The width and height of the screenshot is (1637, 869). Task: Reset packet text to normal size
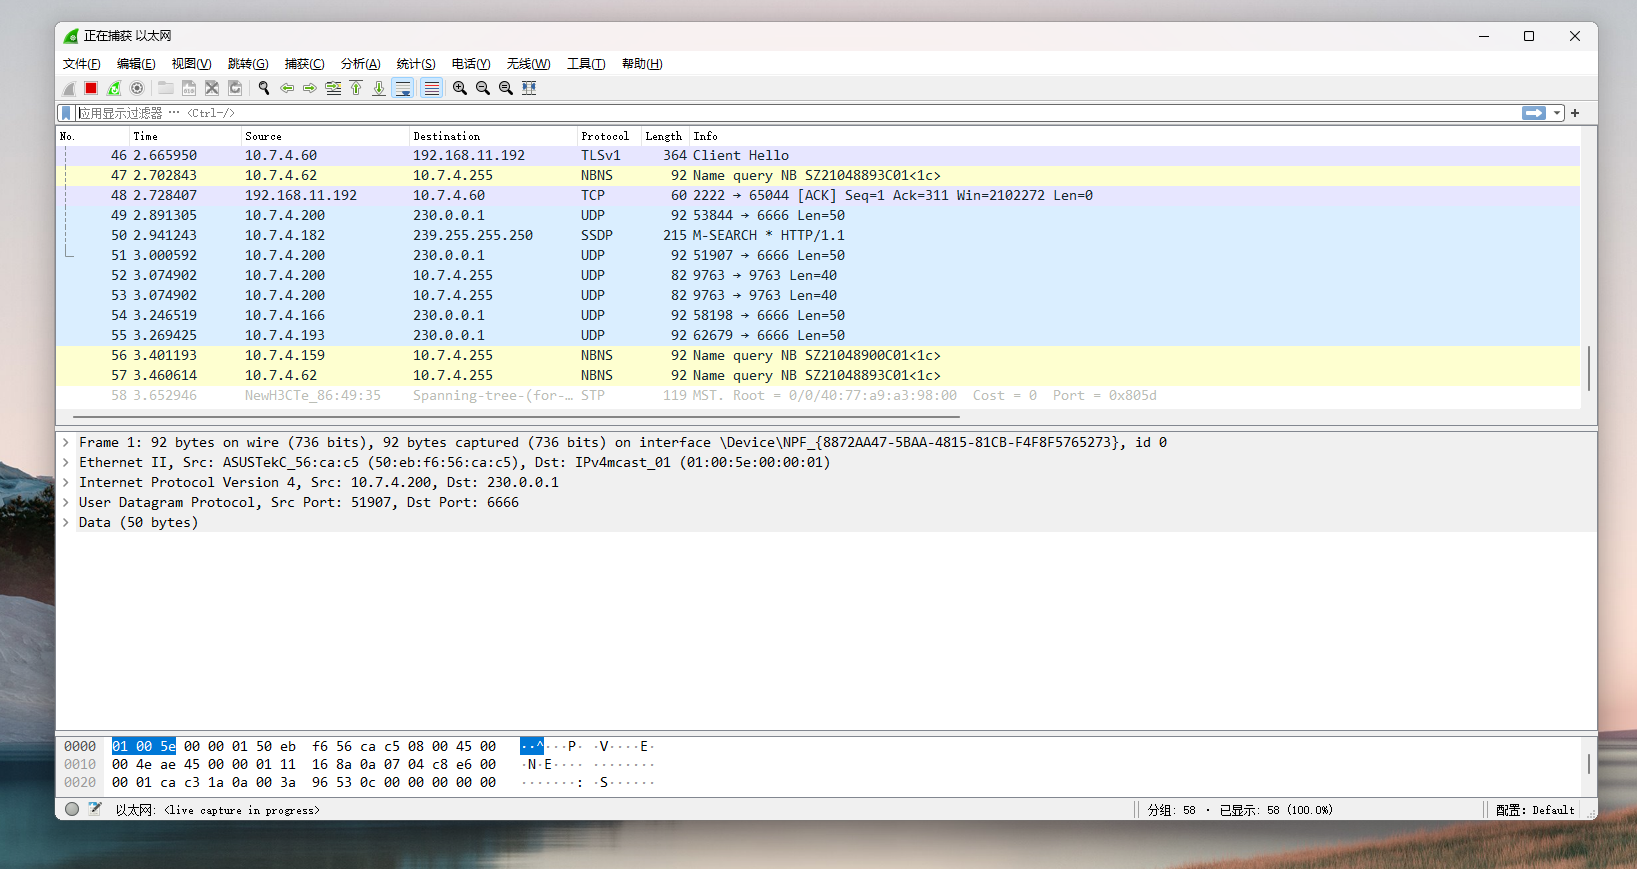[x=506, y=88]
